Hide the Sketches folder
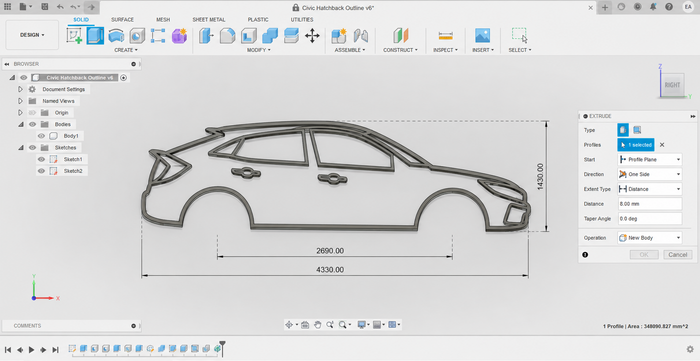 click(x=32, y=148)
